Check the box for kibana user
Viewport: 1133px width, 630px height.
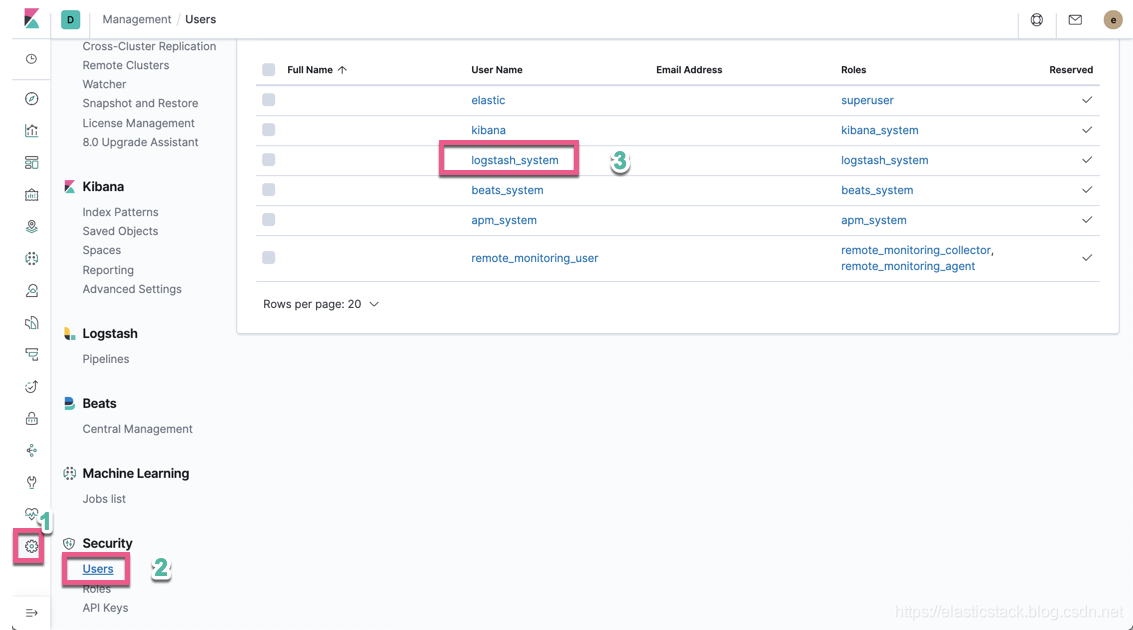coord(269,130)
